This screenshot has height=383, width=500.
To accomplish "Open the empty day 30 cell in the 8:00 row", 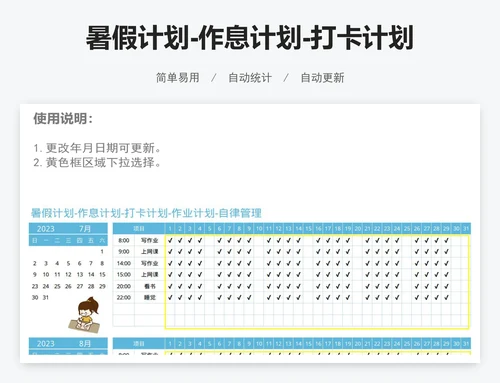I will click(x=456, y=240).
